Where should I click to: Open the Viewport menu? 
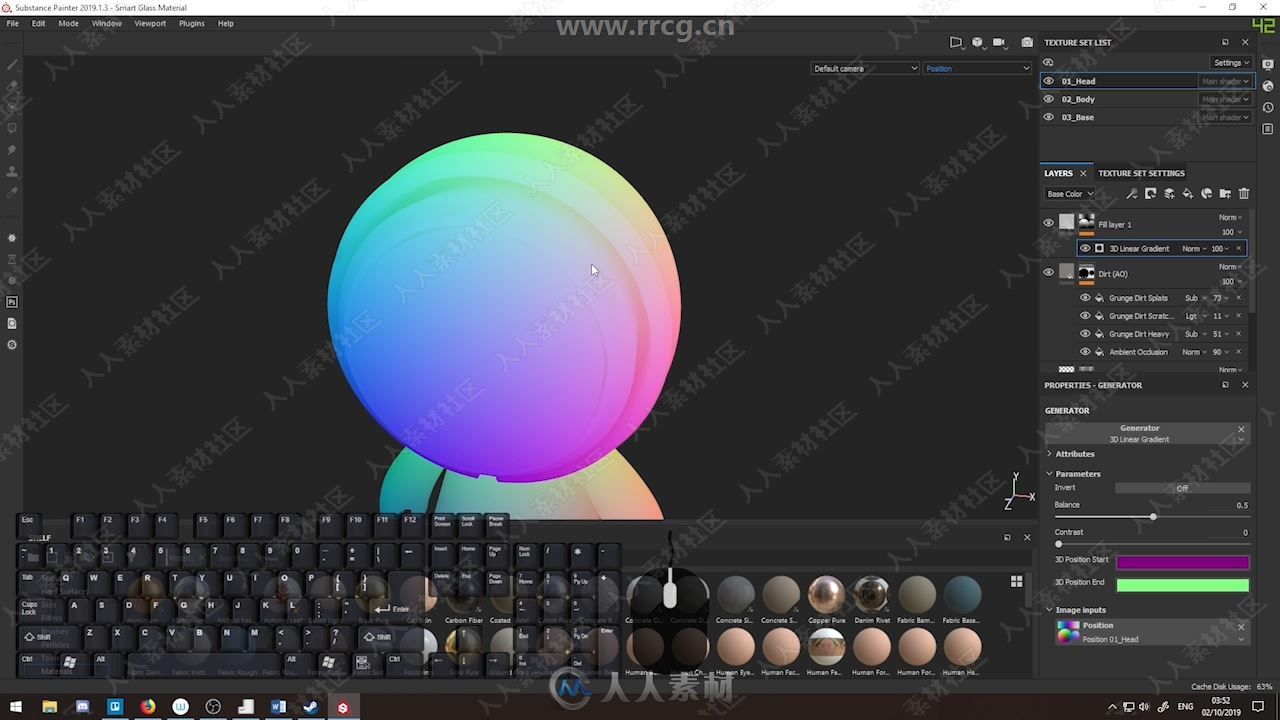click(150, 23)
